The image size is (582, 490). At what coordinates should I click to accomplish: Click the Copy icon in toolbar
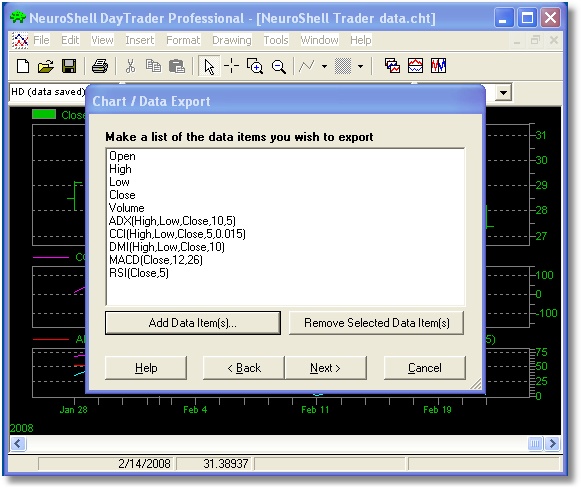(153, 66)
